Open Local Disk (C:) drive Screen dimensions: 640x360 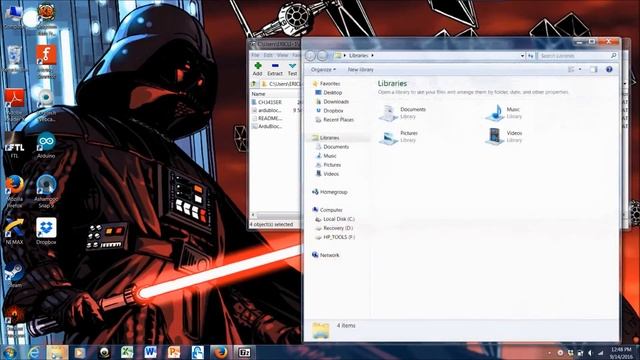coord(335,219)
